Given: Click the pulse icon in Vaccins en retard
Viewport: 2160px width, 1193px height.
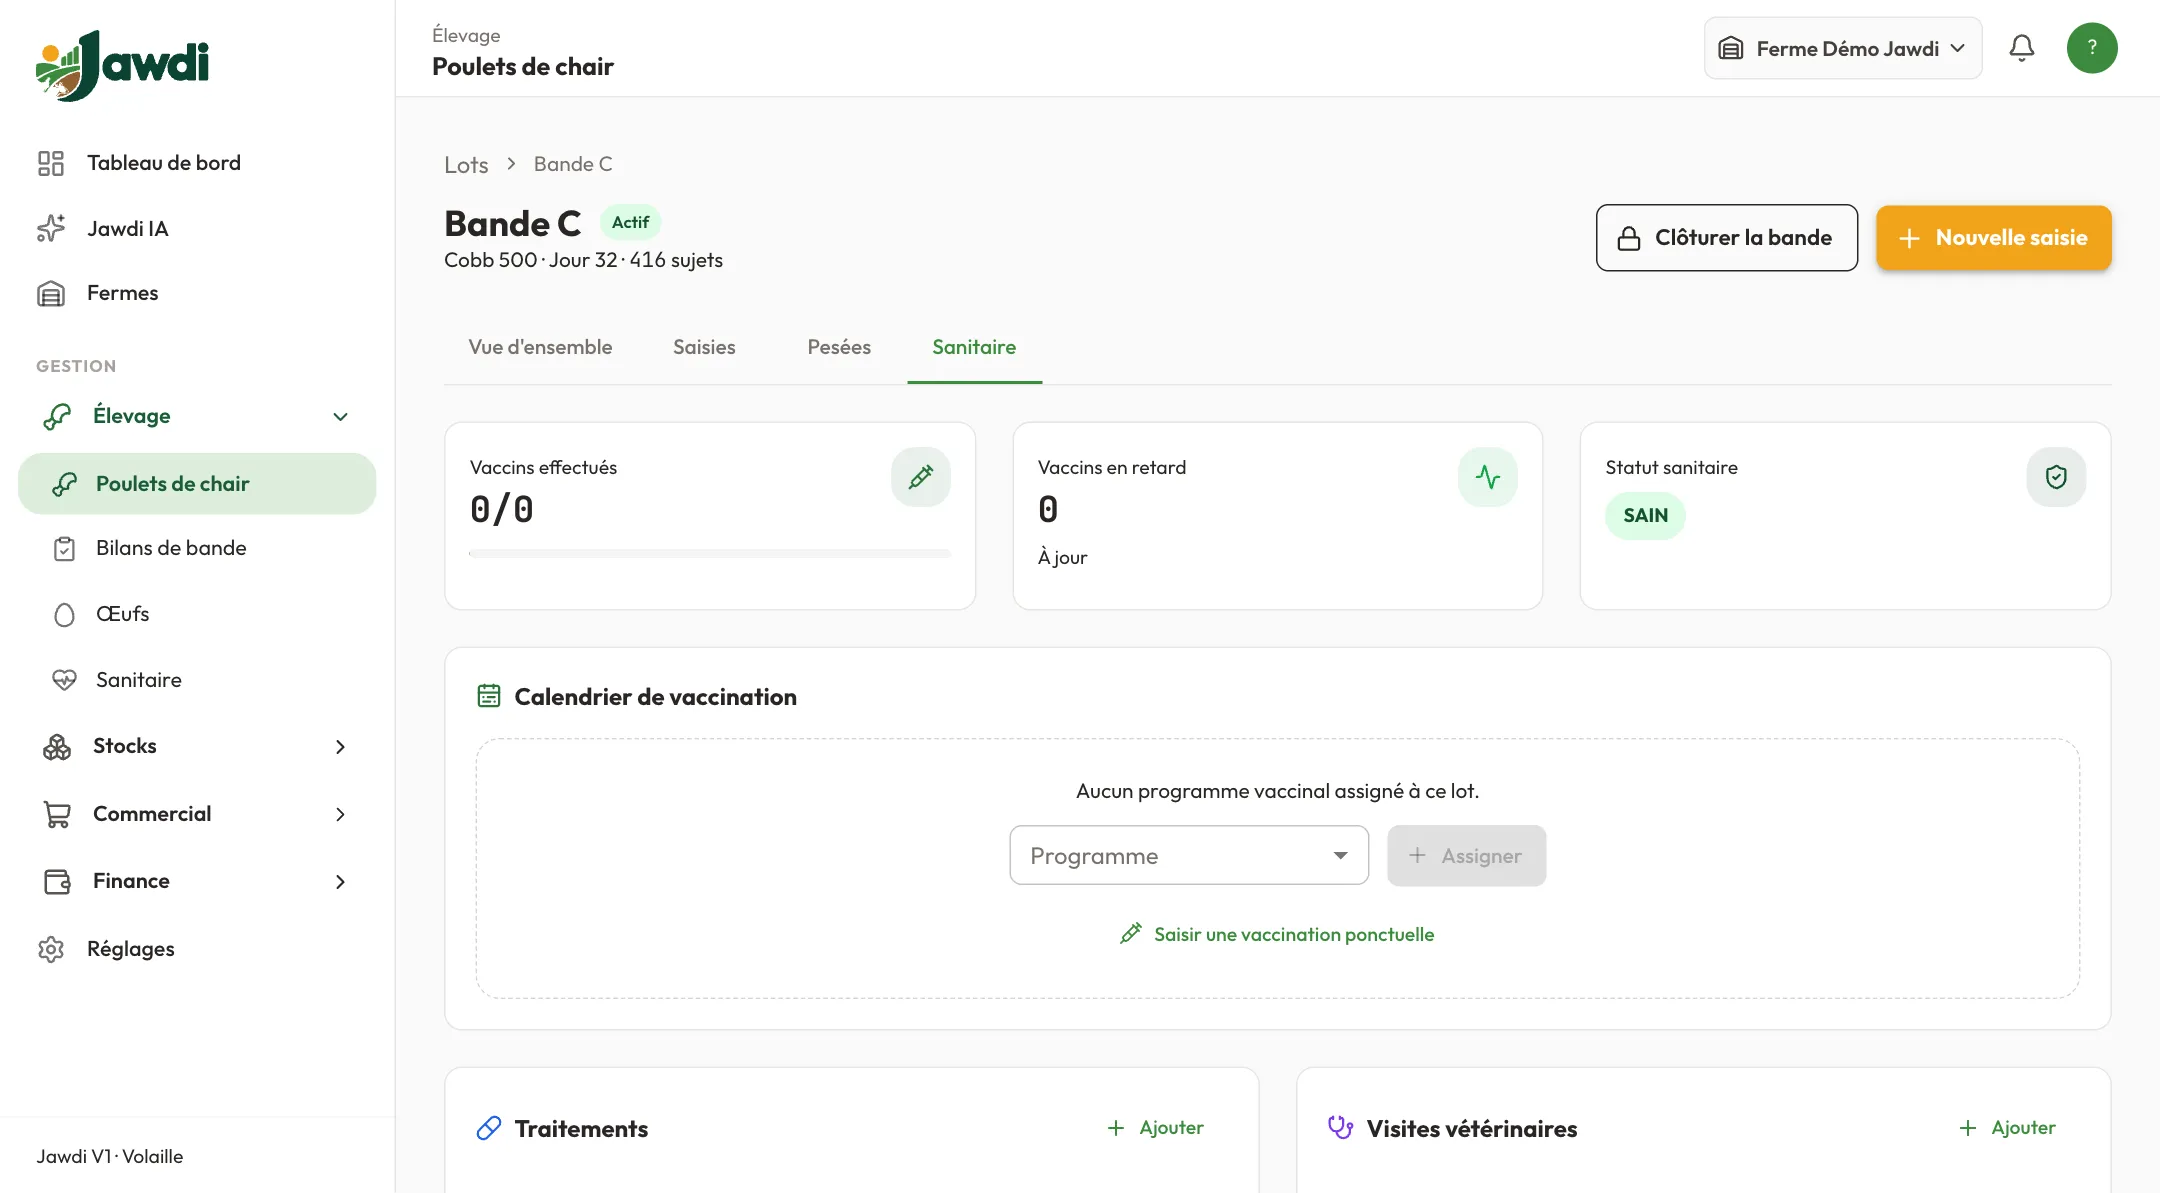Looking at the screenshot, I should tap(1487, 477).
